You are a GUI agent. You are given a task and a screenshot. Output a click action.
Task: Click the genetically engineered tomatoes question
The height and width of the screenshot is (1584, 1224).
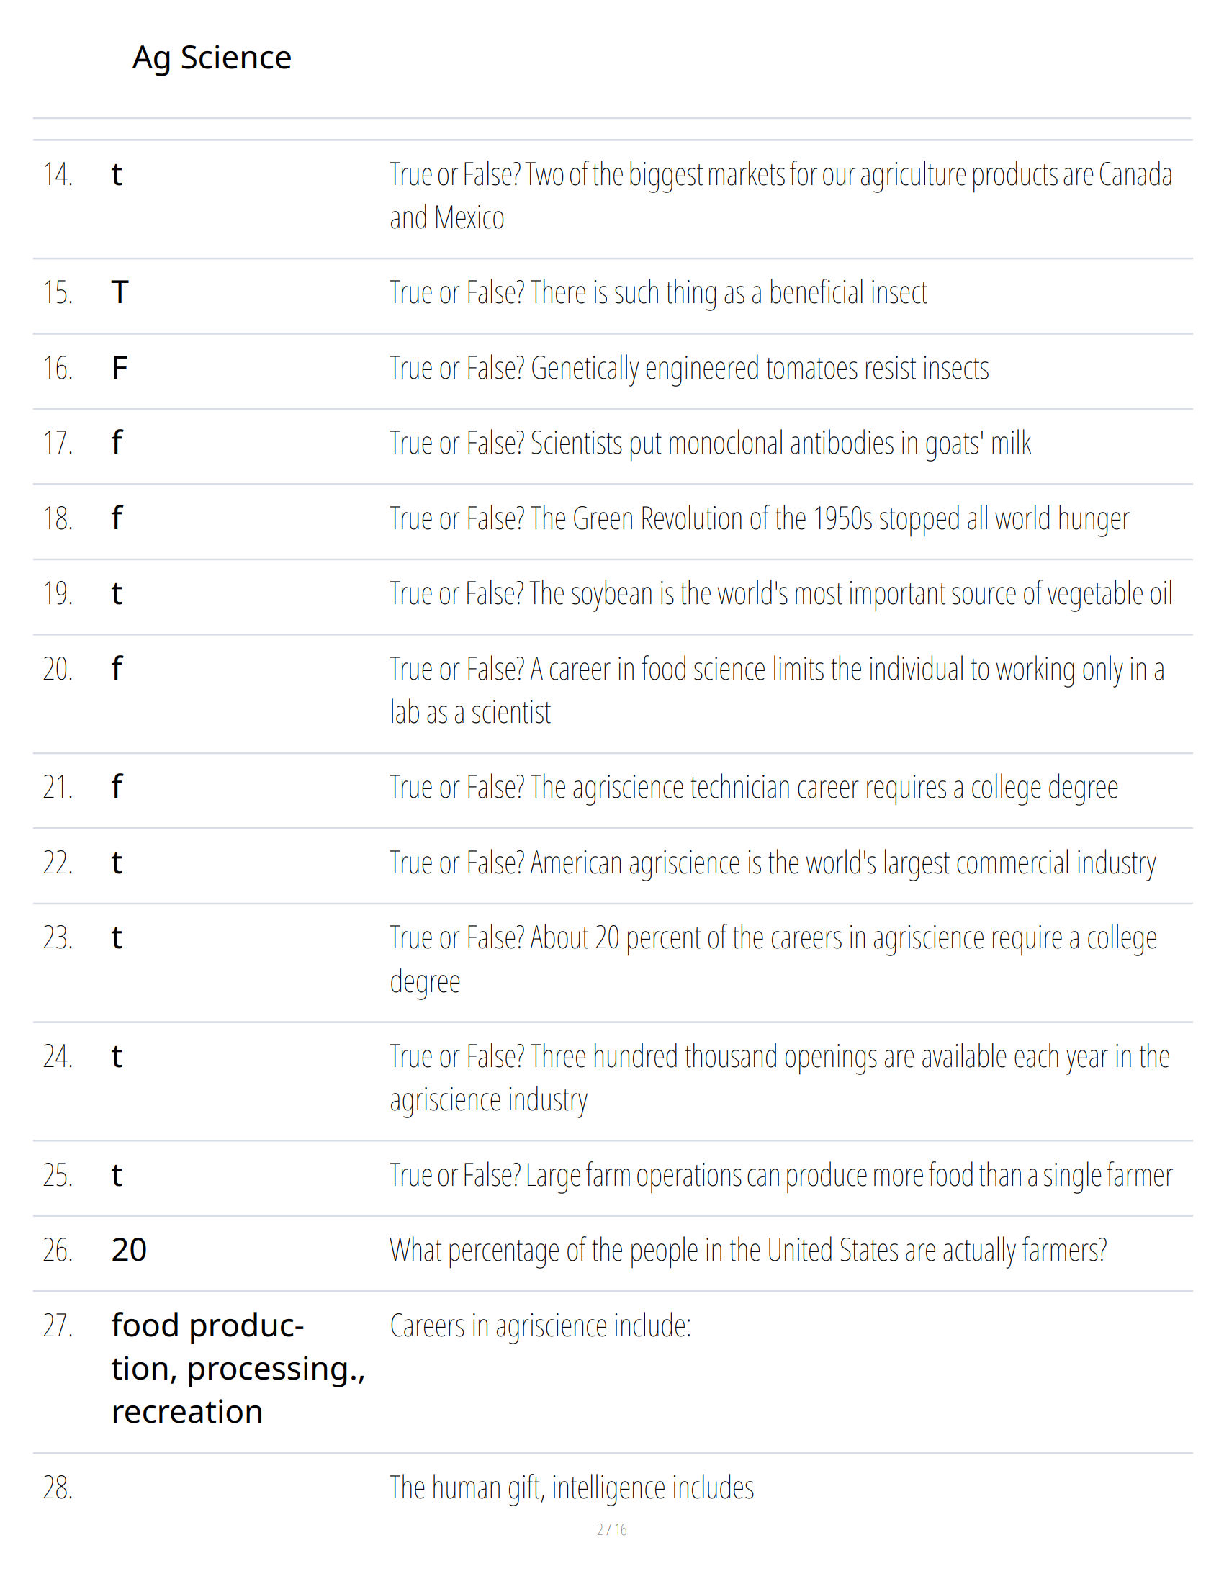coord(689,369)
